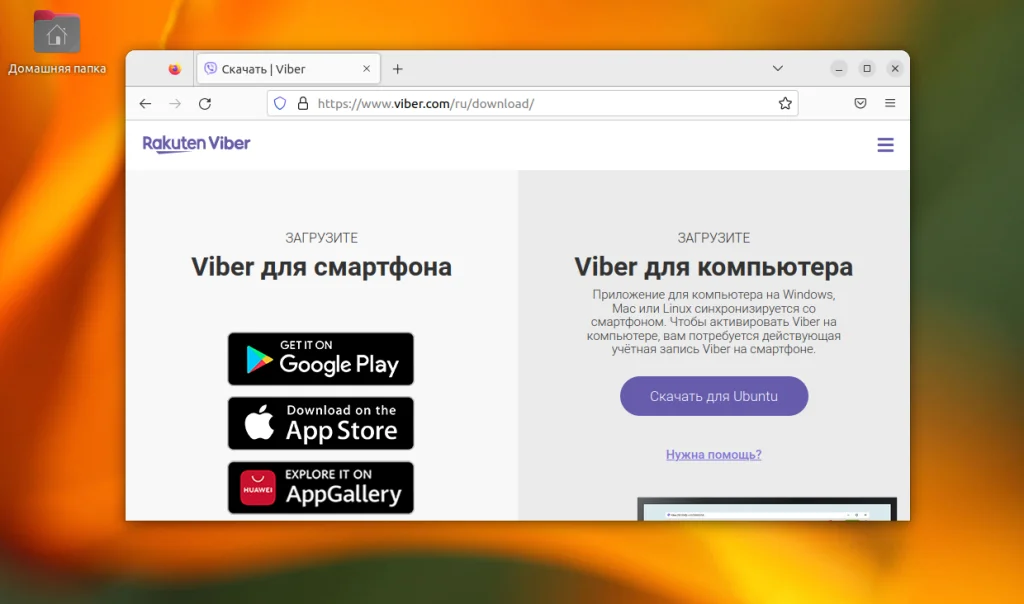Click Get it on Google Play badge
This screenshot has width=1024, height=604.
click(321, 358)
